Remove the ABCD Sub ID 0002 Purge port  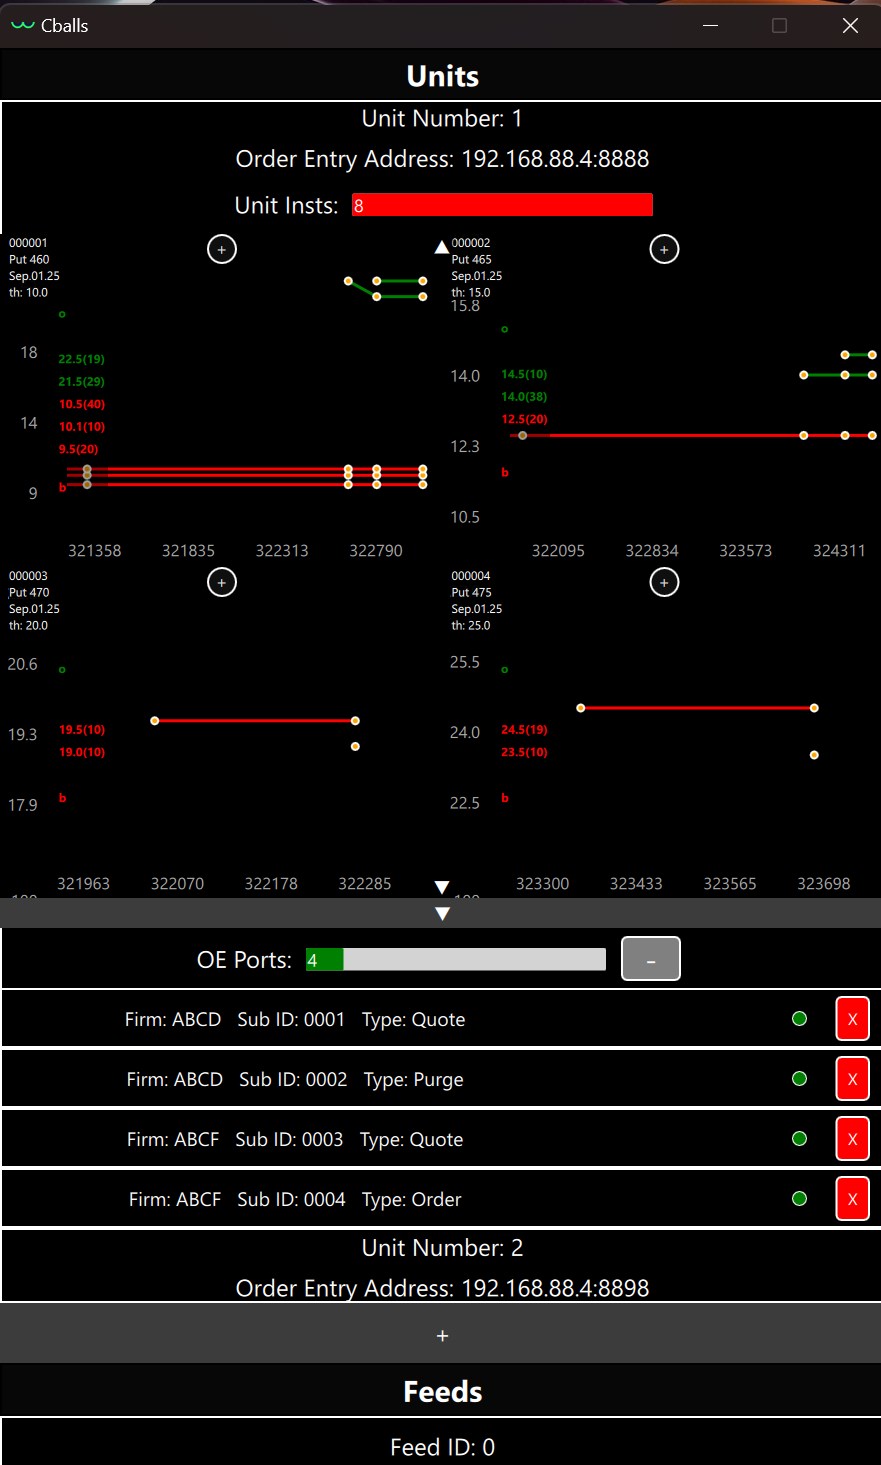click(852, 1079)
